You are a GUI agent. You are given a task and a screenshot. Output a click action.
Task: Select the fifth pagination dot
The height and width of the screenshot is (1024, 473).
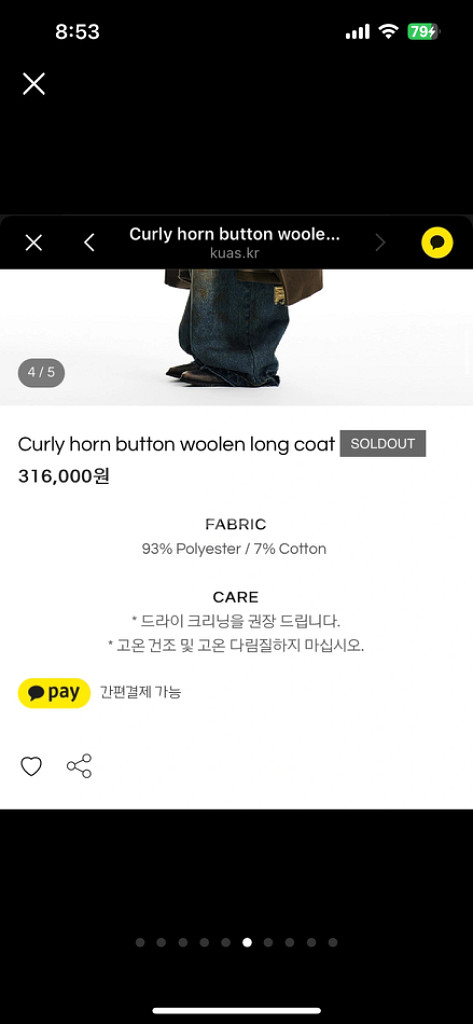click(225, 942)
